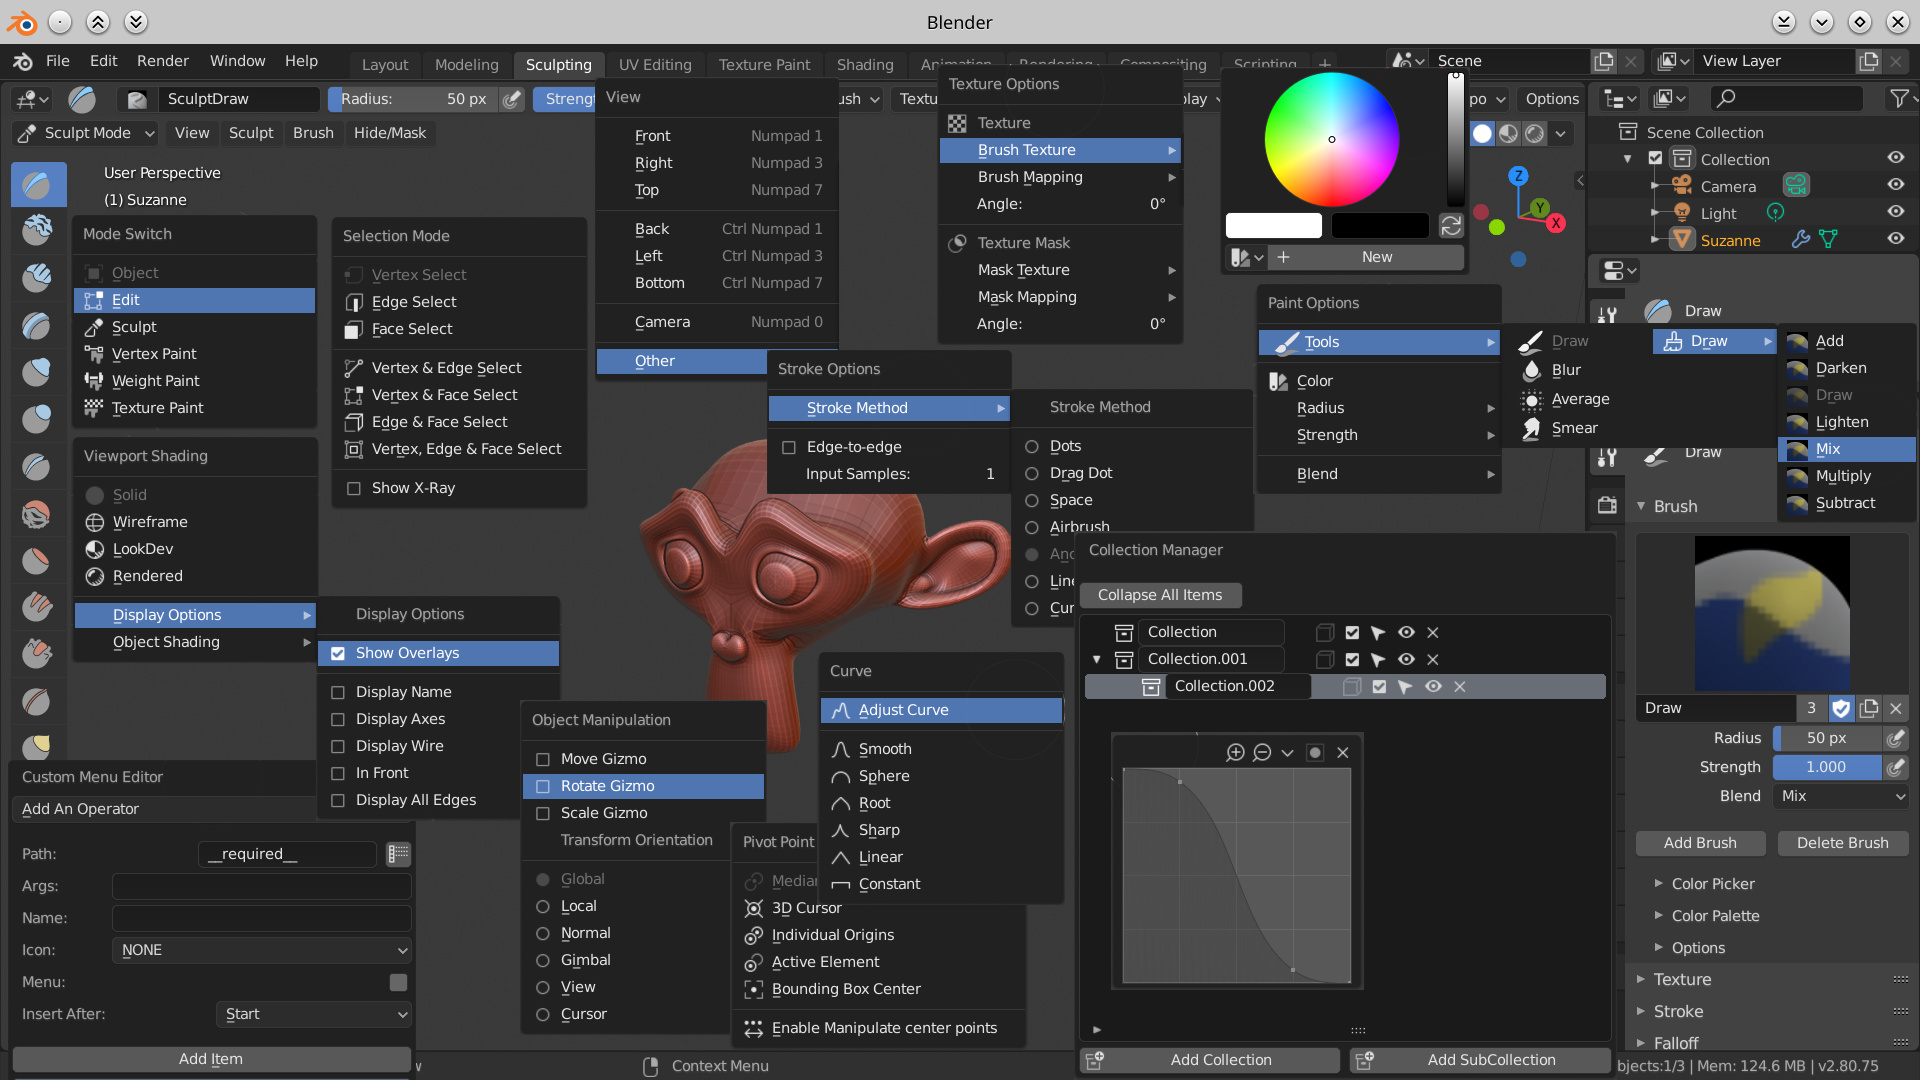The image size is (1920, 1080).
Task: Open the Render menu in the top bar
Action: [x=162, y=61]
